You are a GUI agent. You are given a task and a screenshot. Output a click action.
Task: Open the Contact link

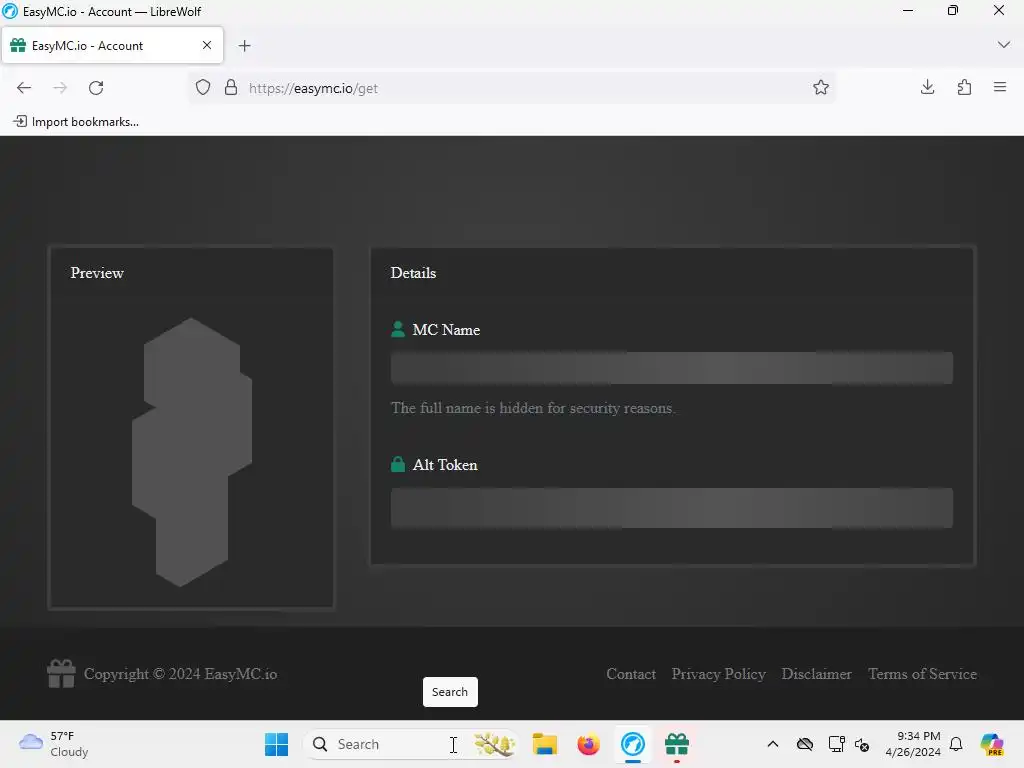631,674
